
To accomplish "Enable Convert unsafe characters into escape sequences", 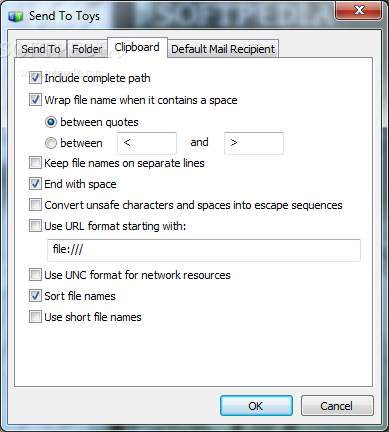I will point(35,205).
